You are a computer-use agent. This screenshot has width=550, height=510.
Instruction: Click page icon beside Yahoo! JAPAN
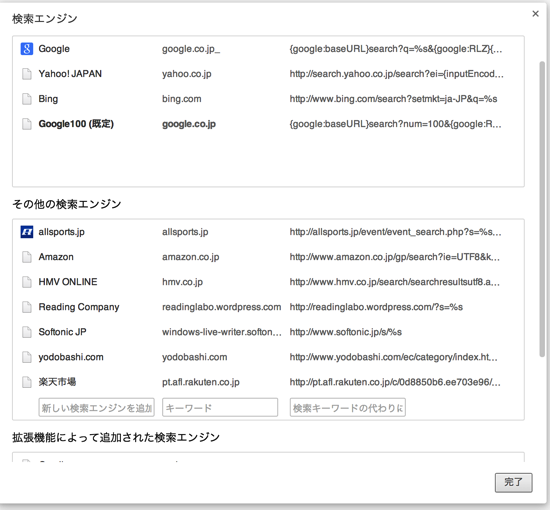click(x=27, y=74)
